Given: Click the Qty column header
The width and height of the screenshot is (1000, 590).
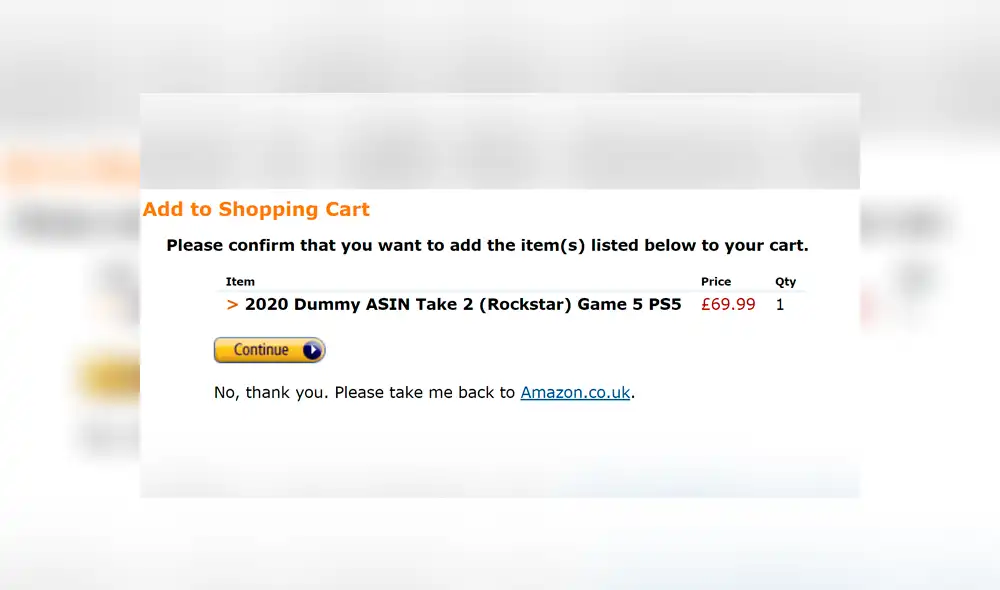Looking at the screenshot, I should pyautogui.click(x=785, y=282).
